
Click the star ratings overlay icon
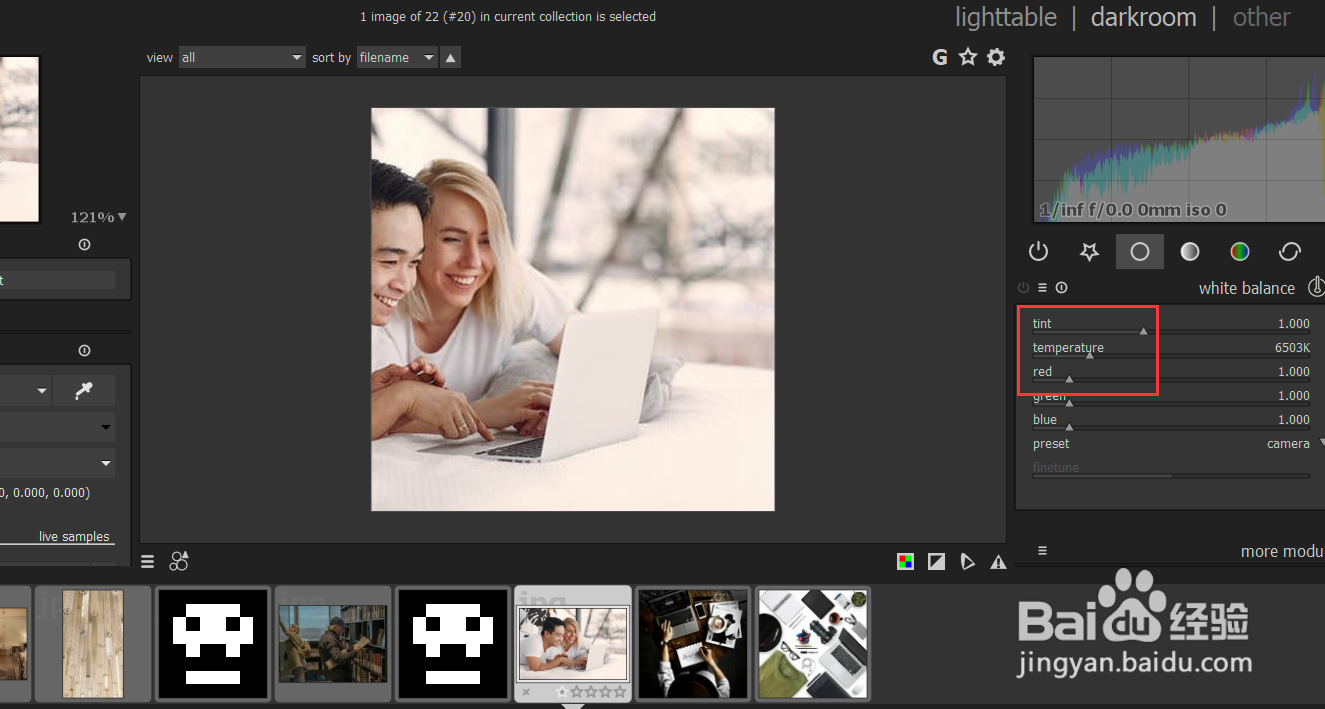[x=968, y=58]
